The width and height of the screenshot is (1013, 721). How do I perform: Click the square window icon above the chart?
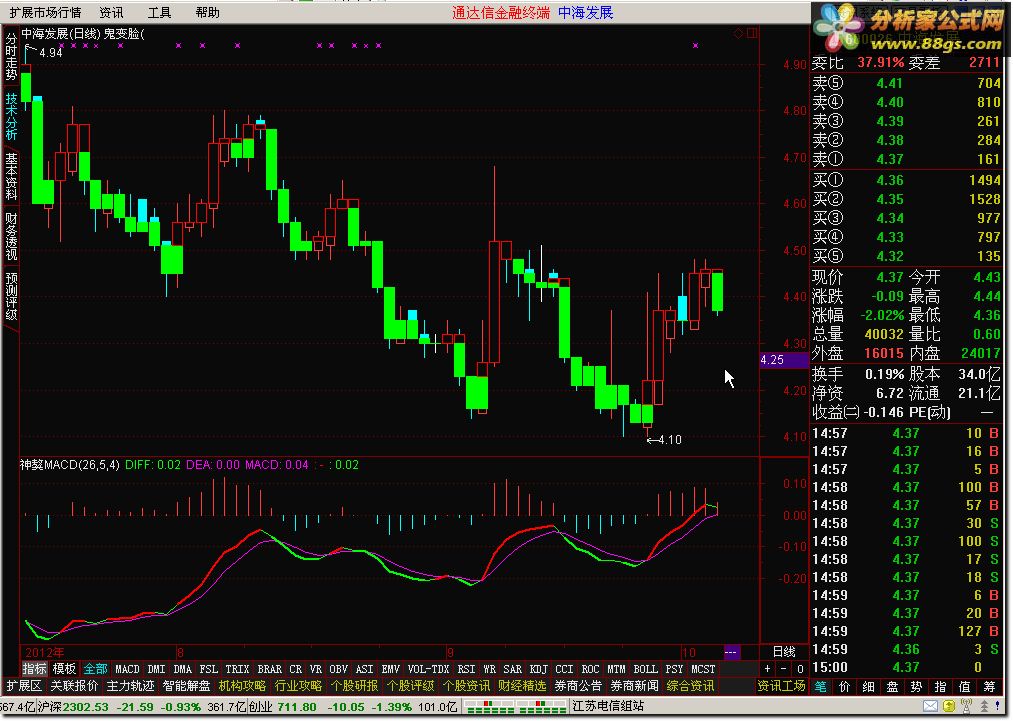pos(752,33)
